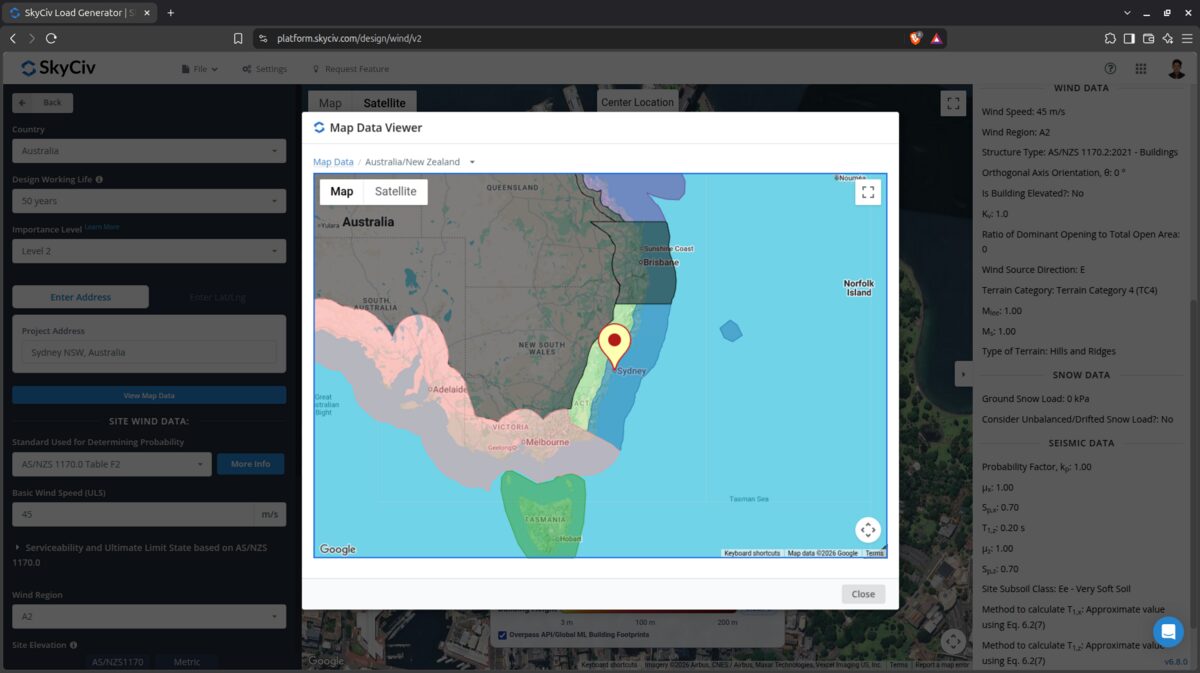Select AS/NZS1170 elevation option
1200x673 pixels.
[x=118, y=662]
